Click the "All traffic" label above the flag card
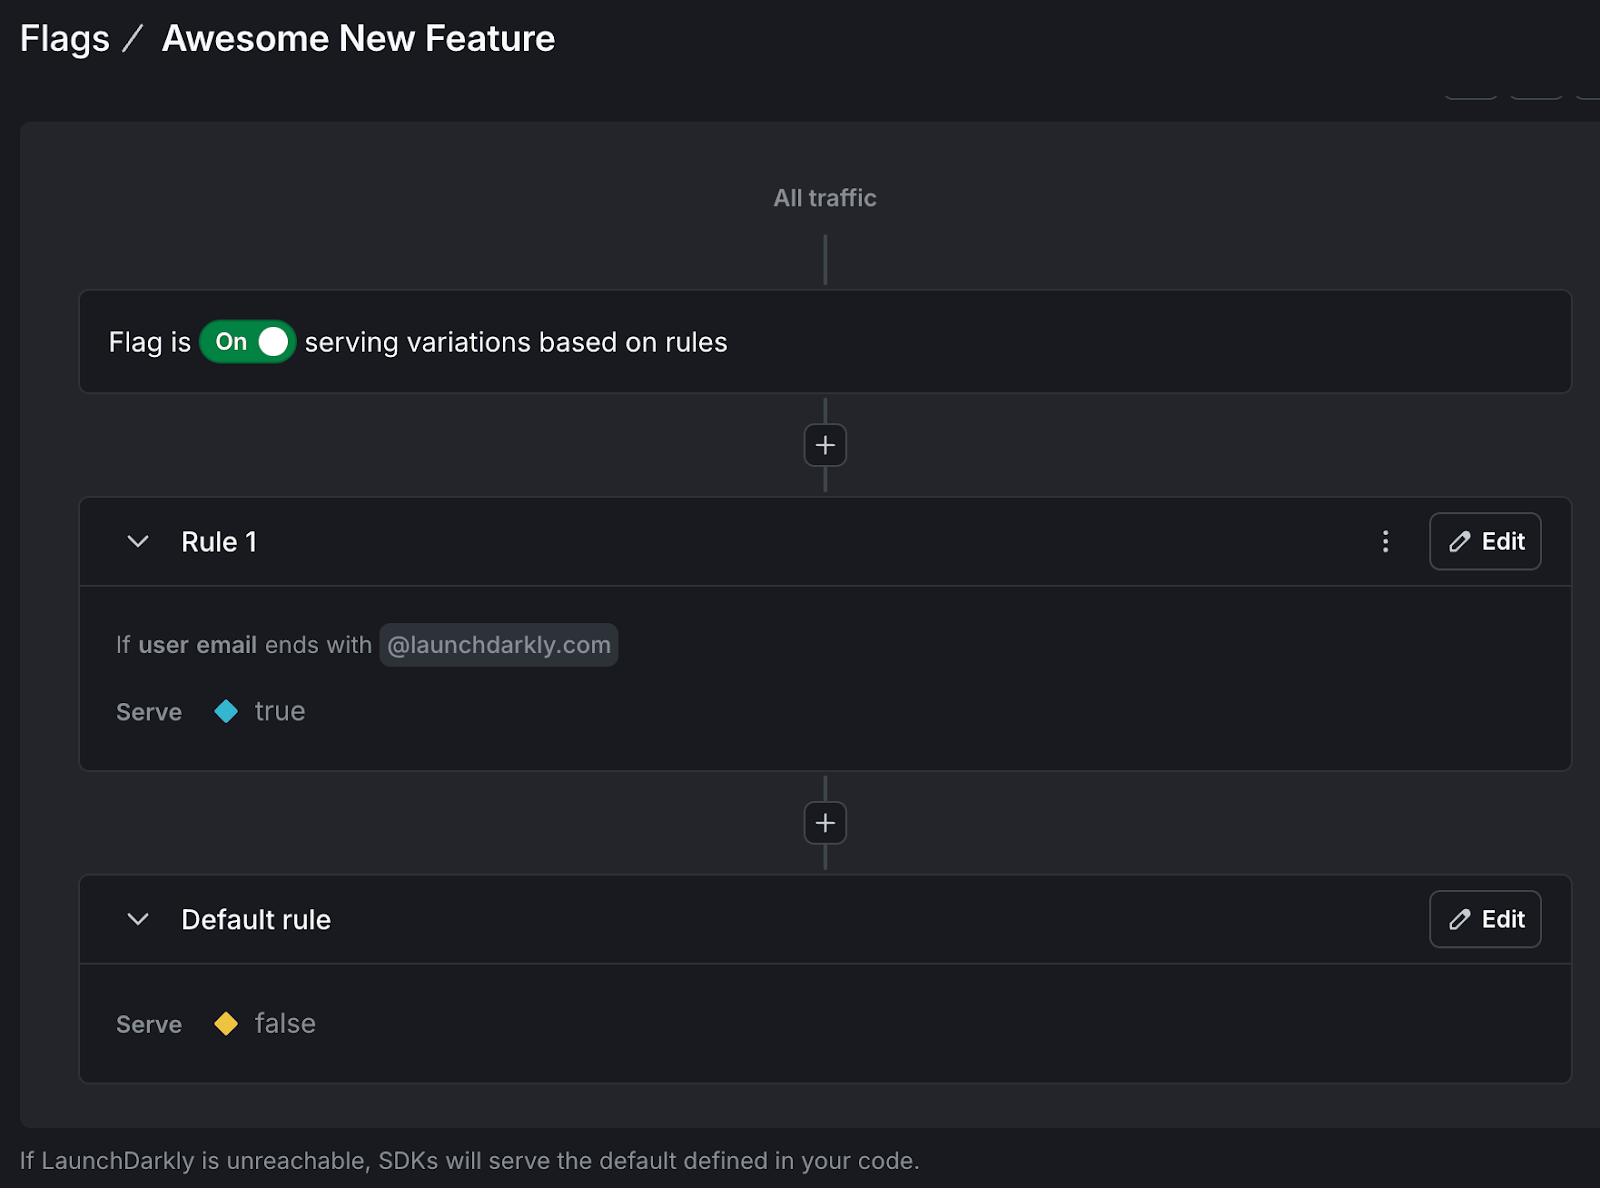The width and height of the screenshot is (1600, 1188). tap(824, 197)
